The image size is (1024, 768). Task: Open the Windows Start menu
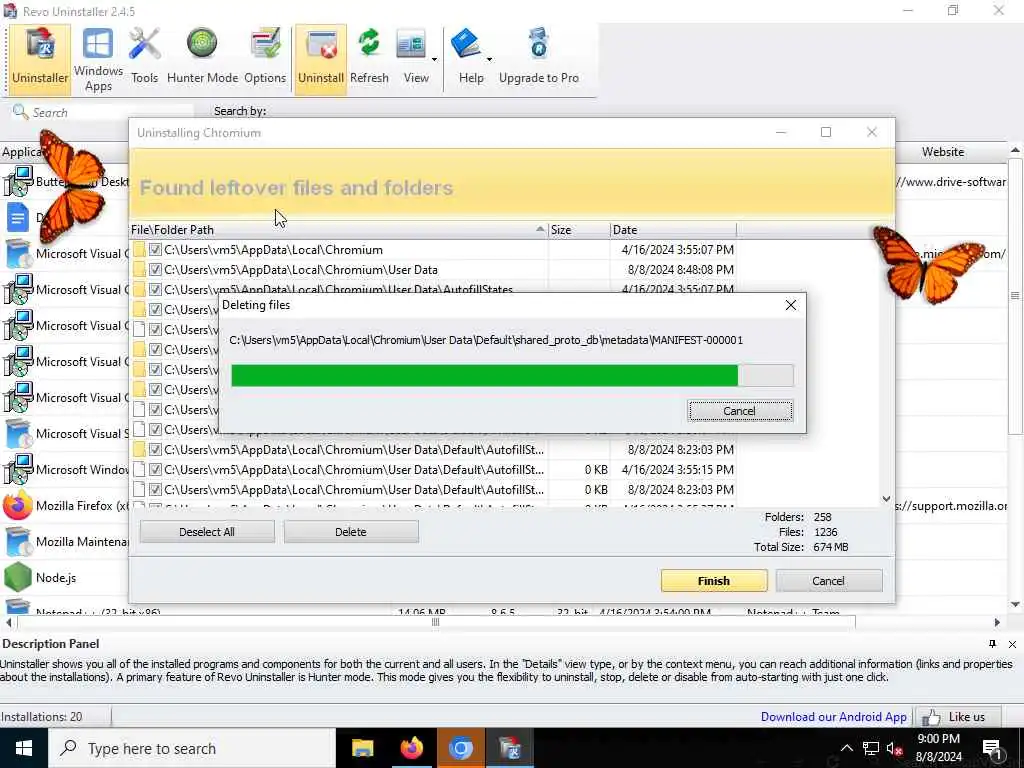[x=24, y=748]
